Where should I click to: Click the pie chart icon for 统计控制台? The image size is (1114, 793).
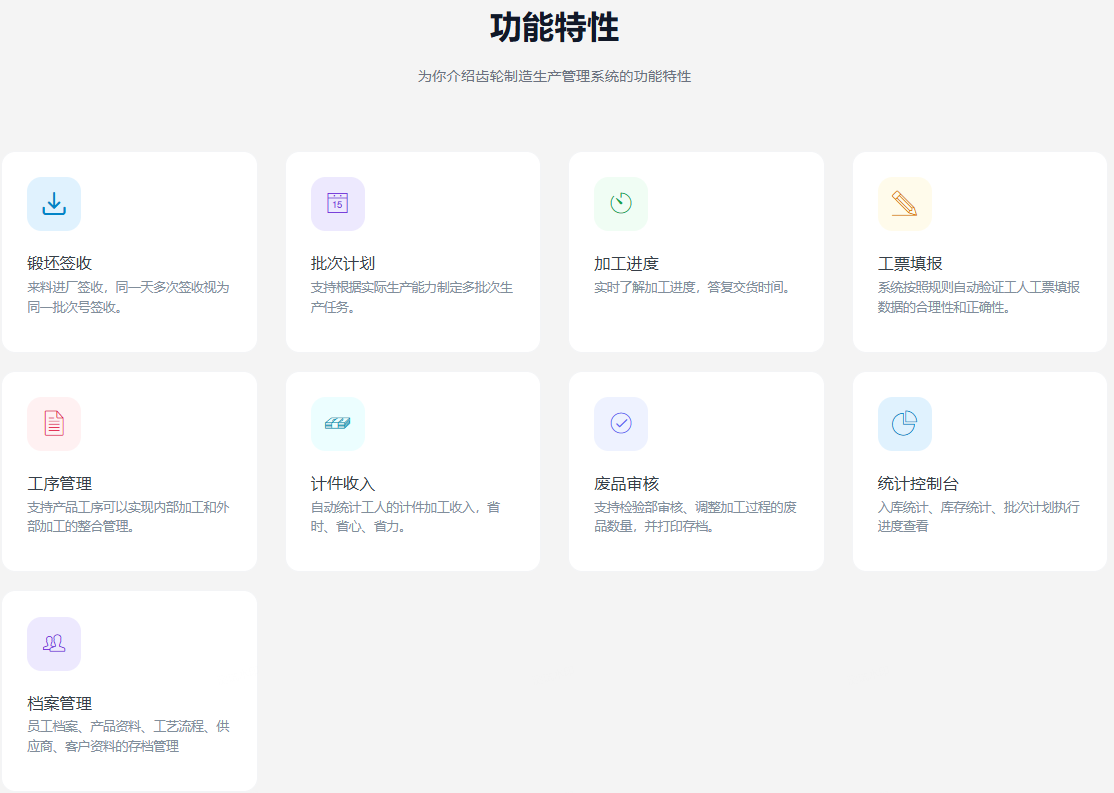point(904,424)
